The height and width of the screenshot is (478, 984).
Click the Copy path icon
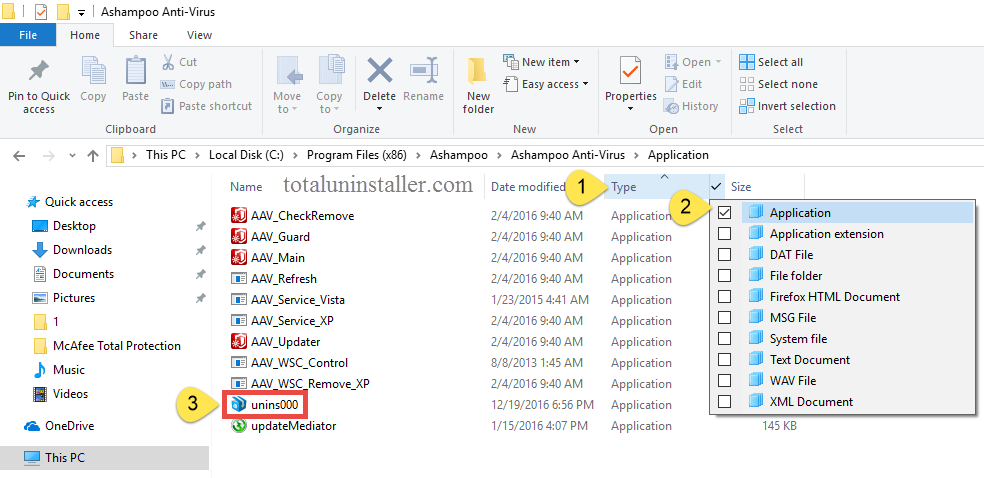168,84
